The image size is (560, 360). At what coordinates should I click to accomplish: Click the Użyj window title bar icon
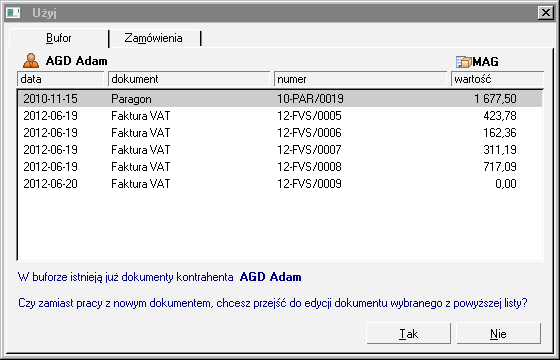coord(14,13)
